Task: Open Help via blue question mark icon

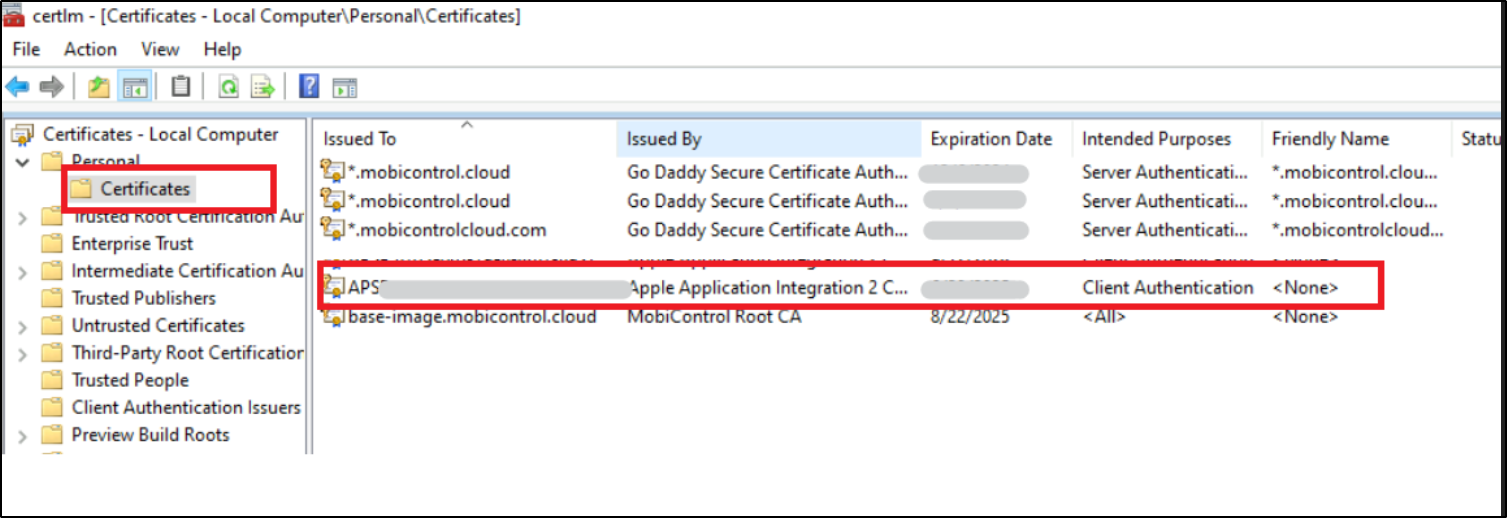Action: click(310, 88)
